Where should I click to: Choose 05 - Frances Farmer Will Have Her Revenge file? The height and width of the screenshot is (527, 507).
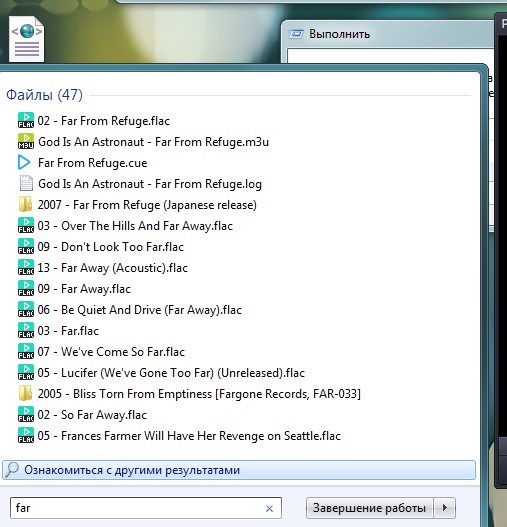point(189,436)
